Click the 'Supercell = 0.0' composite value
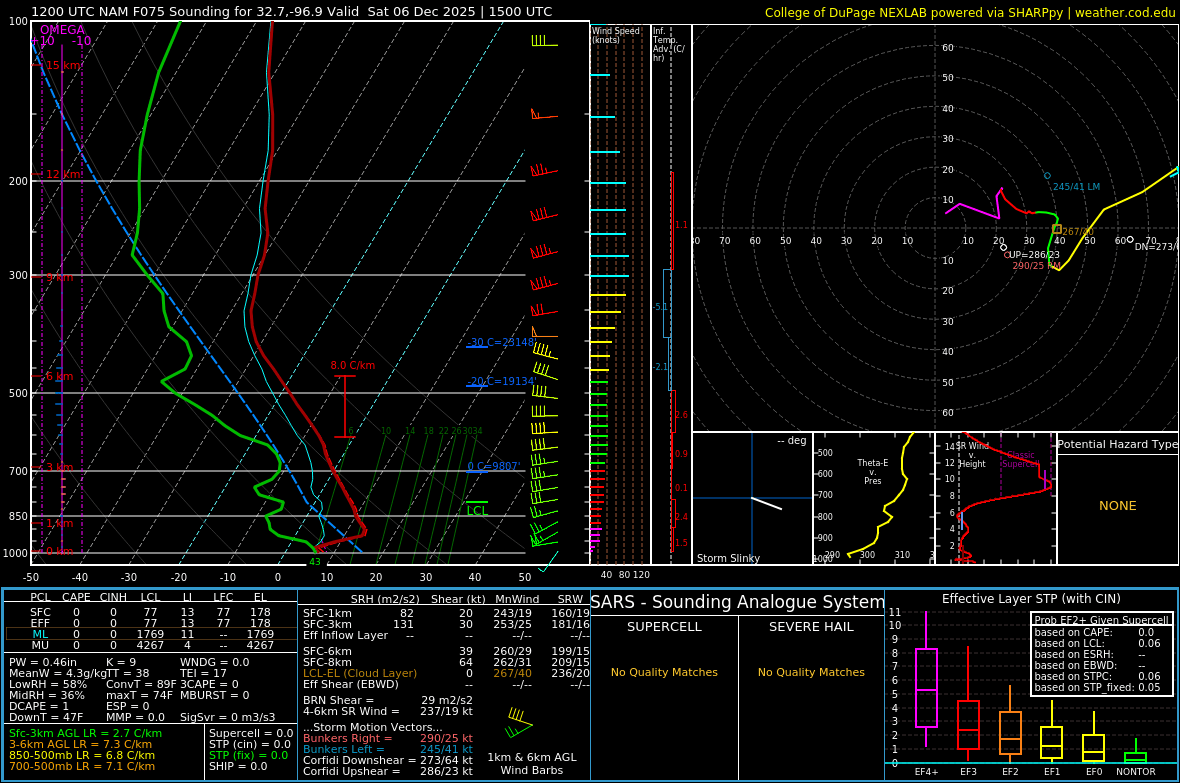The height and width of the screenshot is (783, 1180). [251, 733]
